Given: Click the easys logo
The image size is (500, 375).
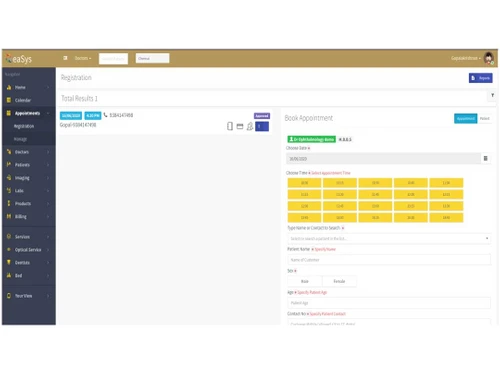Looking at the screenshot, I should pyautogui.click(x=19, y=59).
